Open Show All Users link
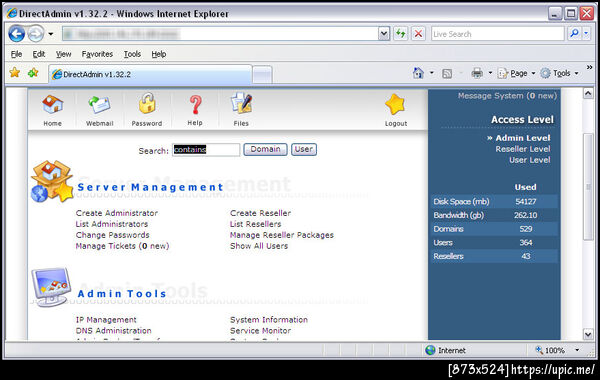This screenshot has width=600, height=380. (x=259, y=246)
